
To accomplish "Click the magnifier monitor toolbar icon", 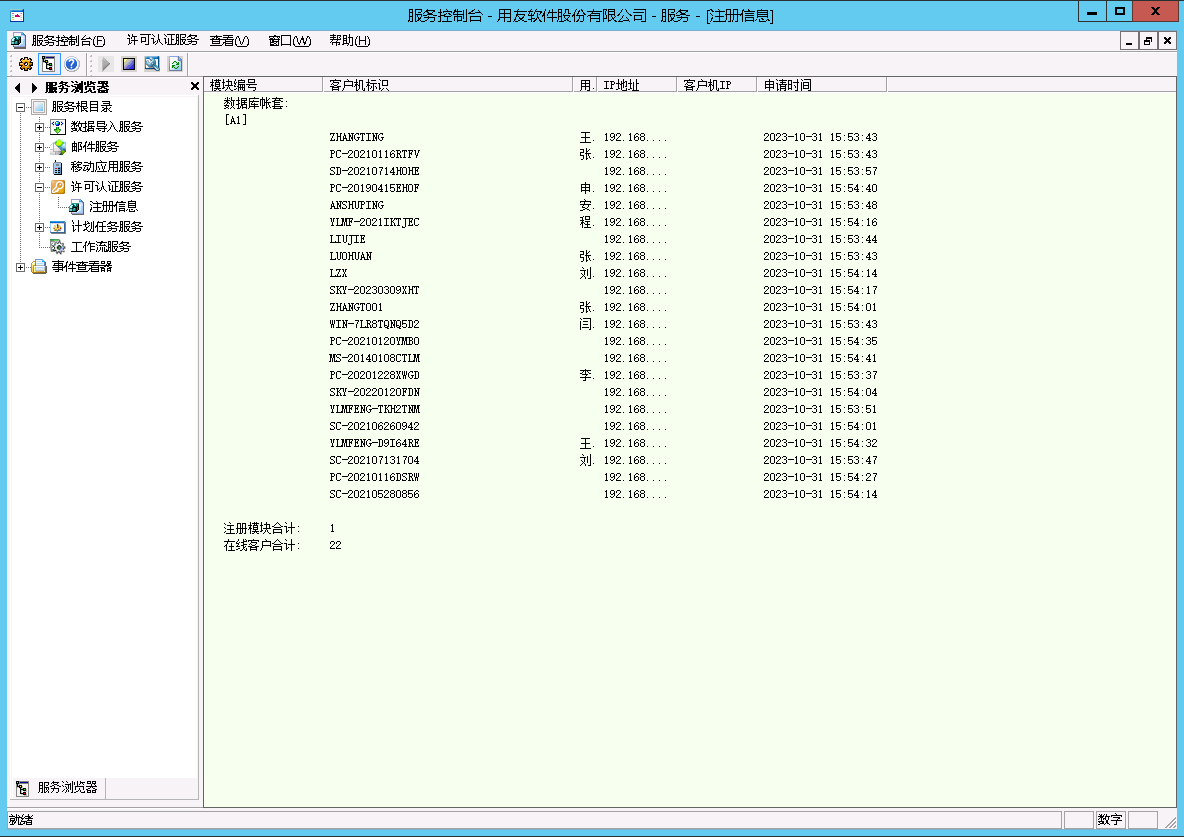I will tap(152, 64).
